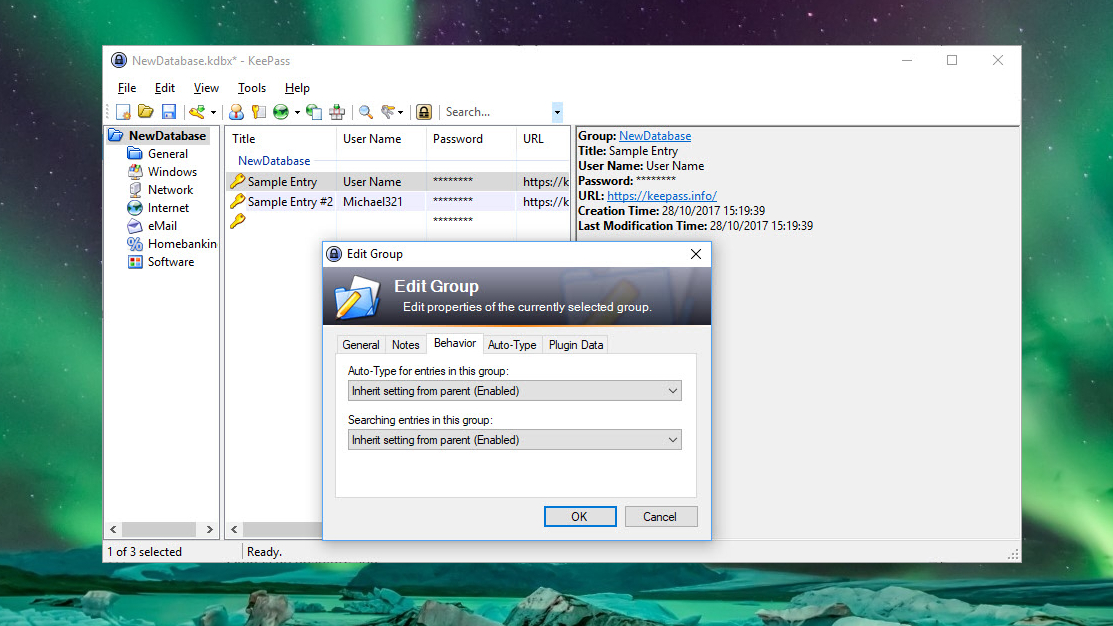Switch to the Notes tab

click(x=405, y=345)
